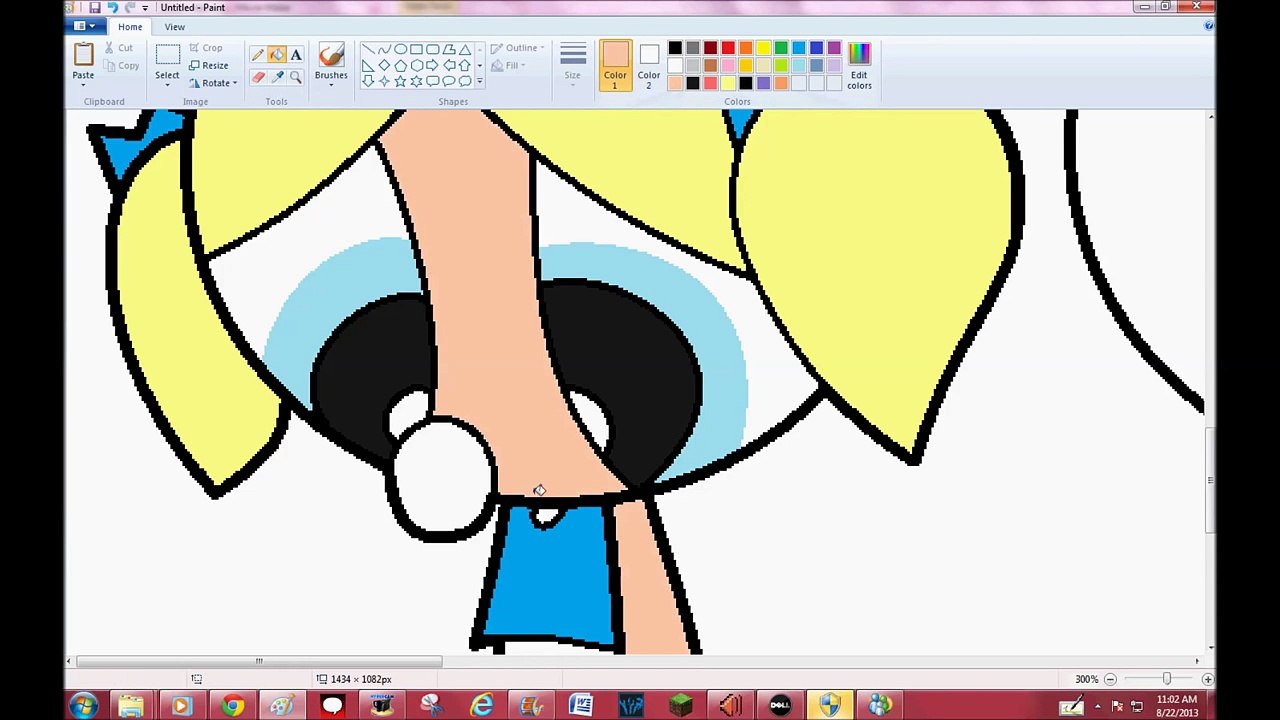Select the Text tool
The image size is (1280, 720).
pyautogui.click(x=296, y=55)
